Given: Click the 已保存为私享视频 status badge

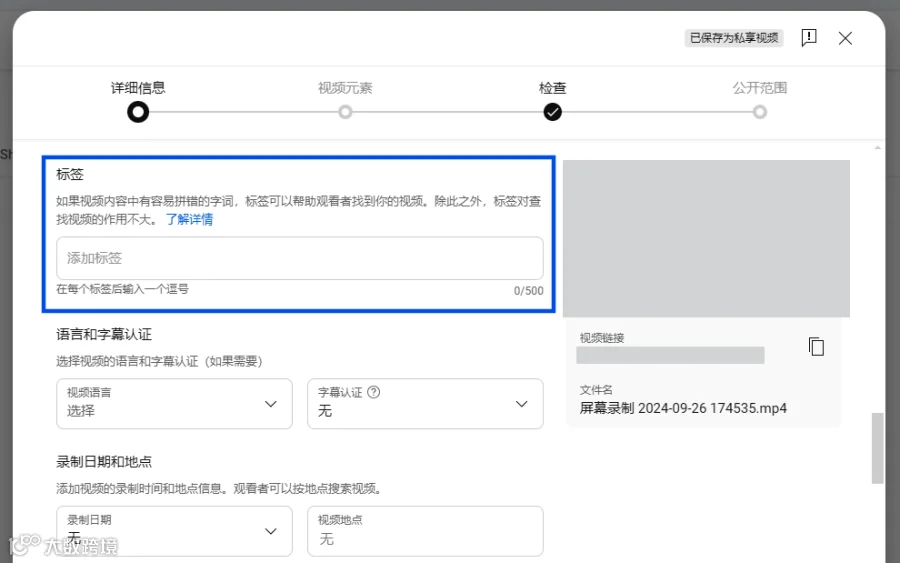Looking at the screenshot, I should tap(734, 38).
